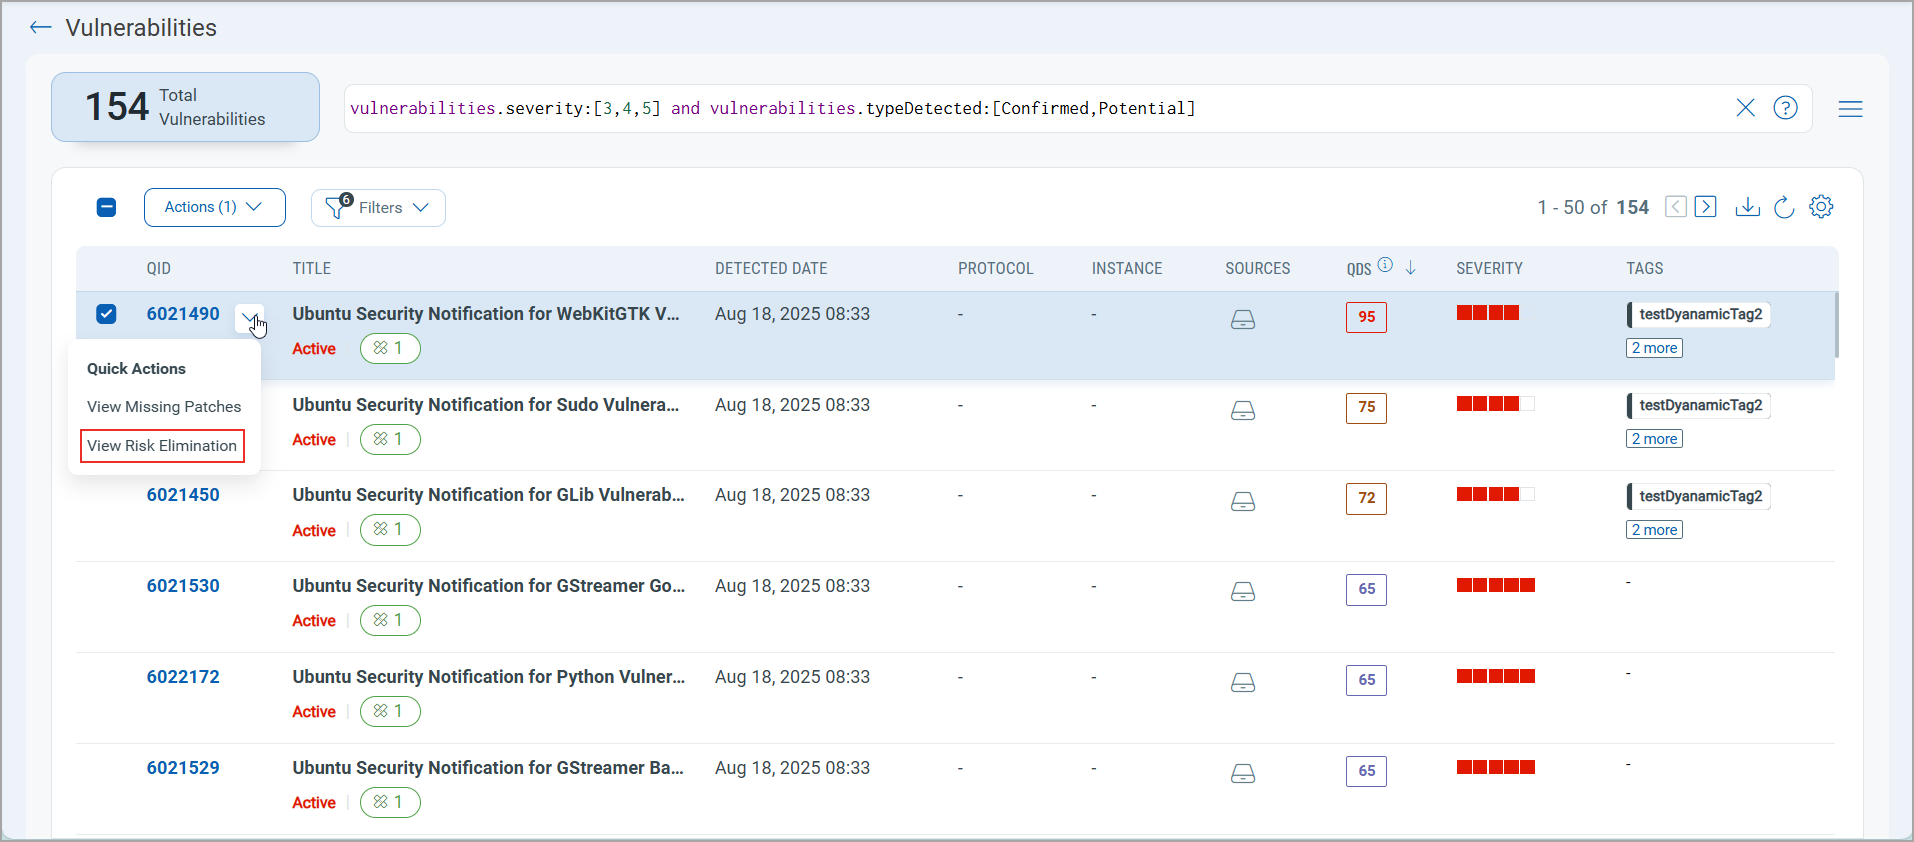
Task: Open the Filters dropdown
Action: [378, 208]
